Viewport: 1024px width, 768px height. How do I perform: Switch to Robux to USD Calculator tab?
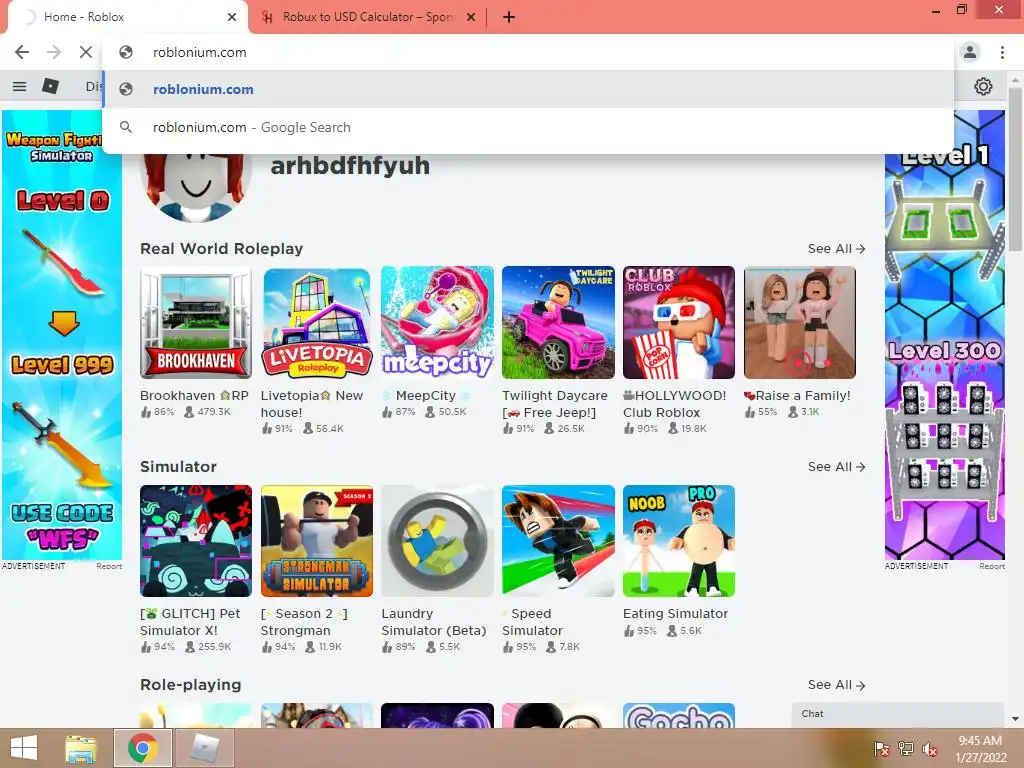(367, 17)
